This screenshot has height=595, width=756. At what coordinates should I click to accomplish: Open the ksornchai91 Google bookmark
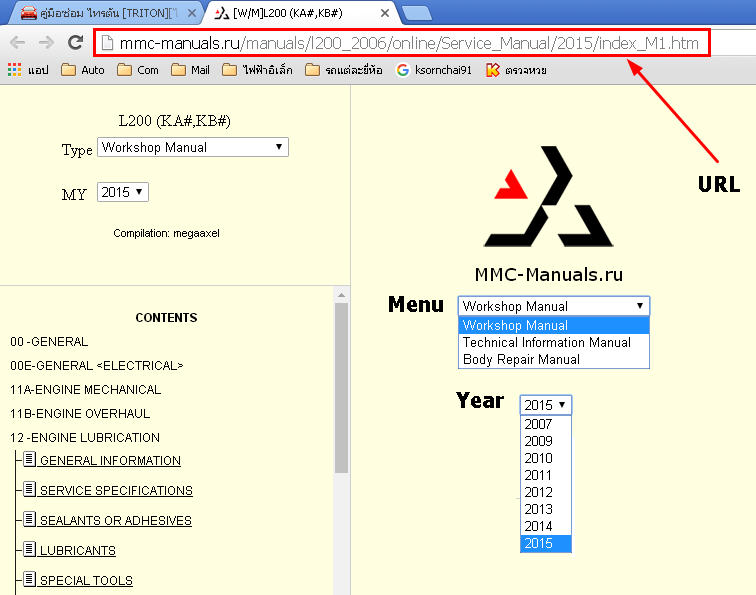(x=433, y=70)
